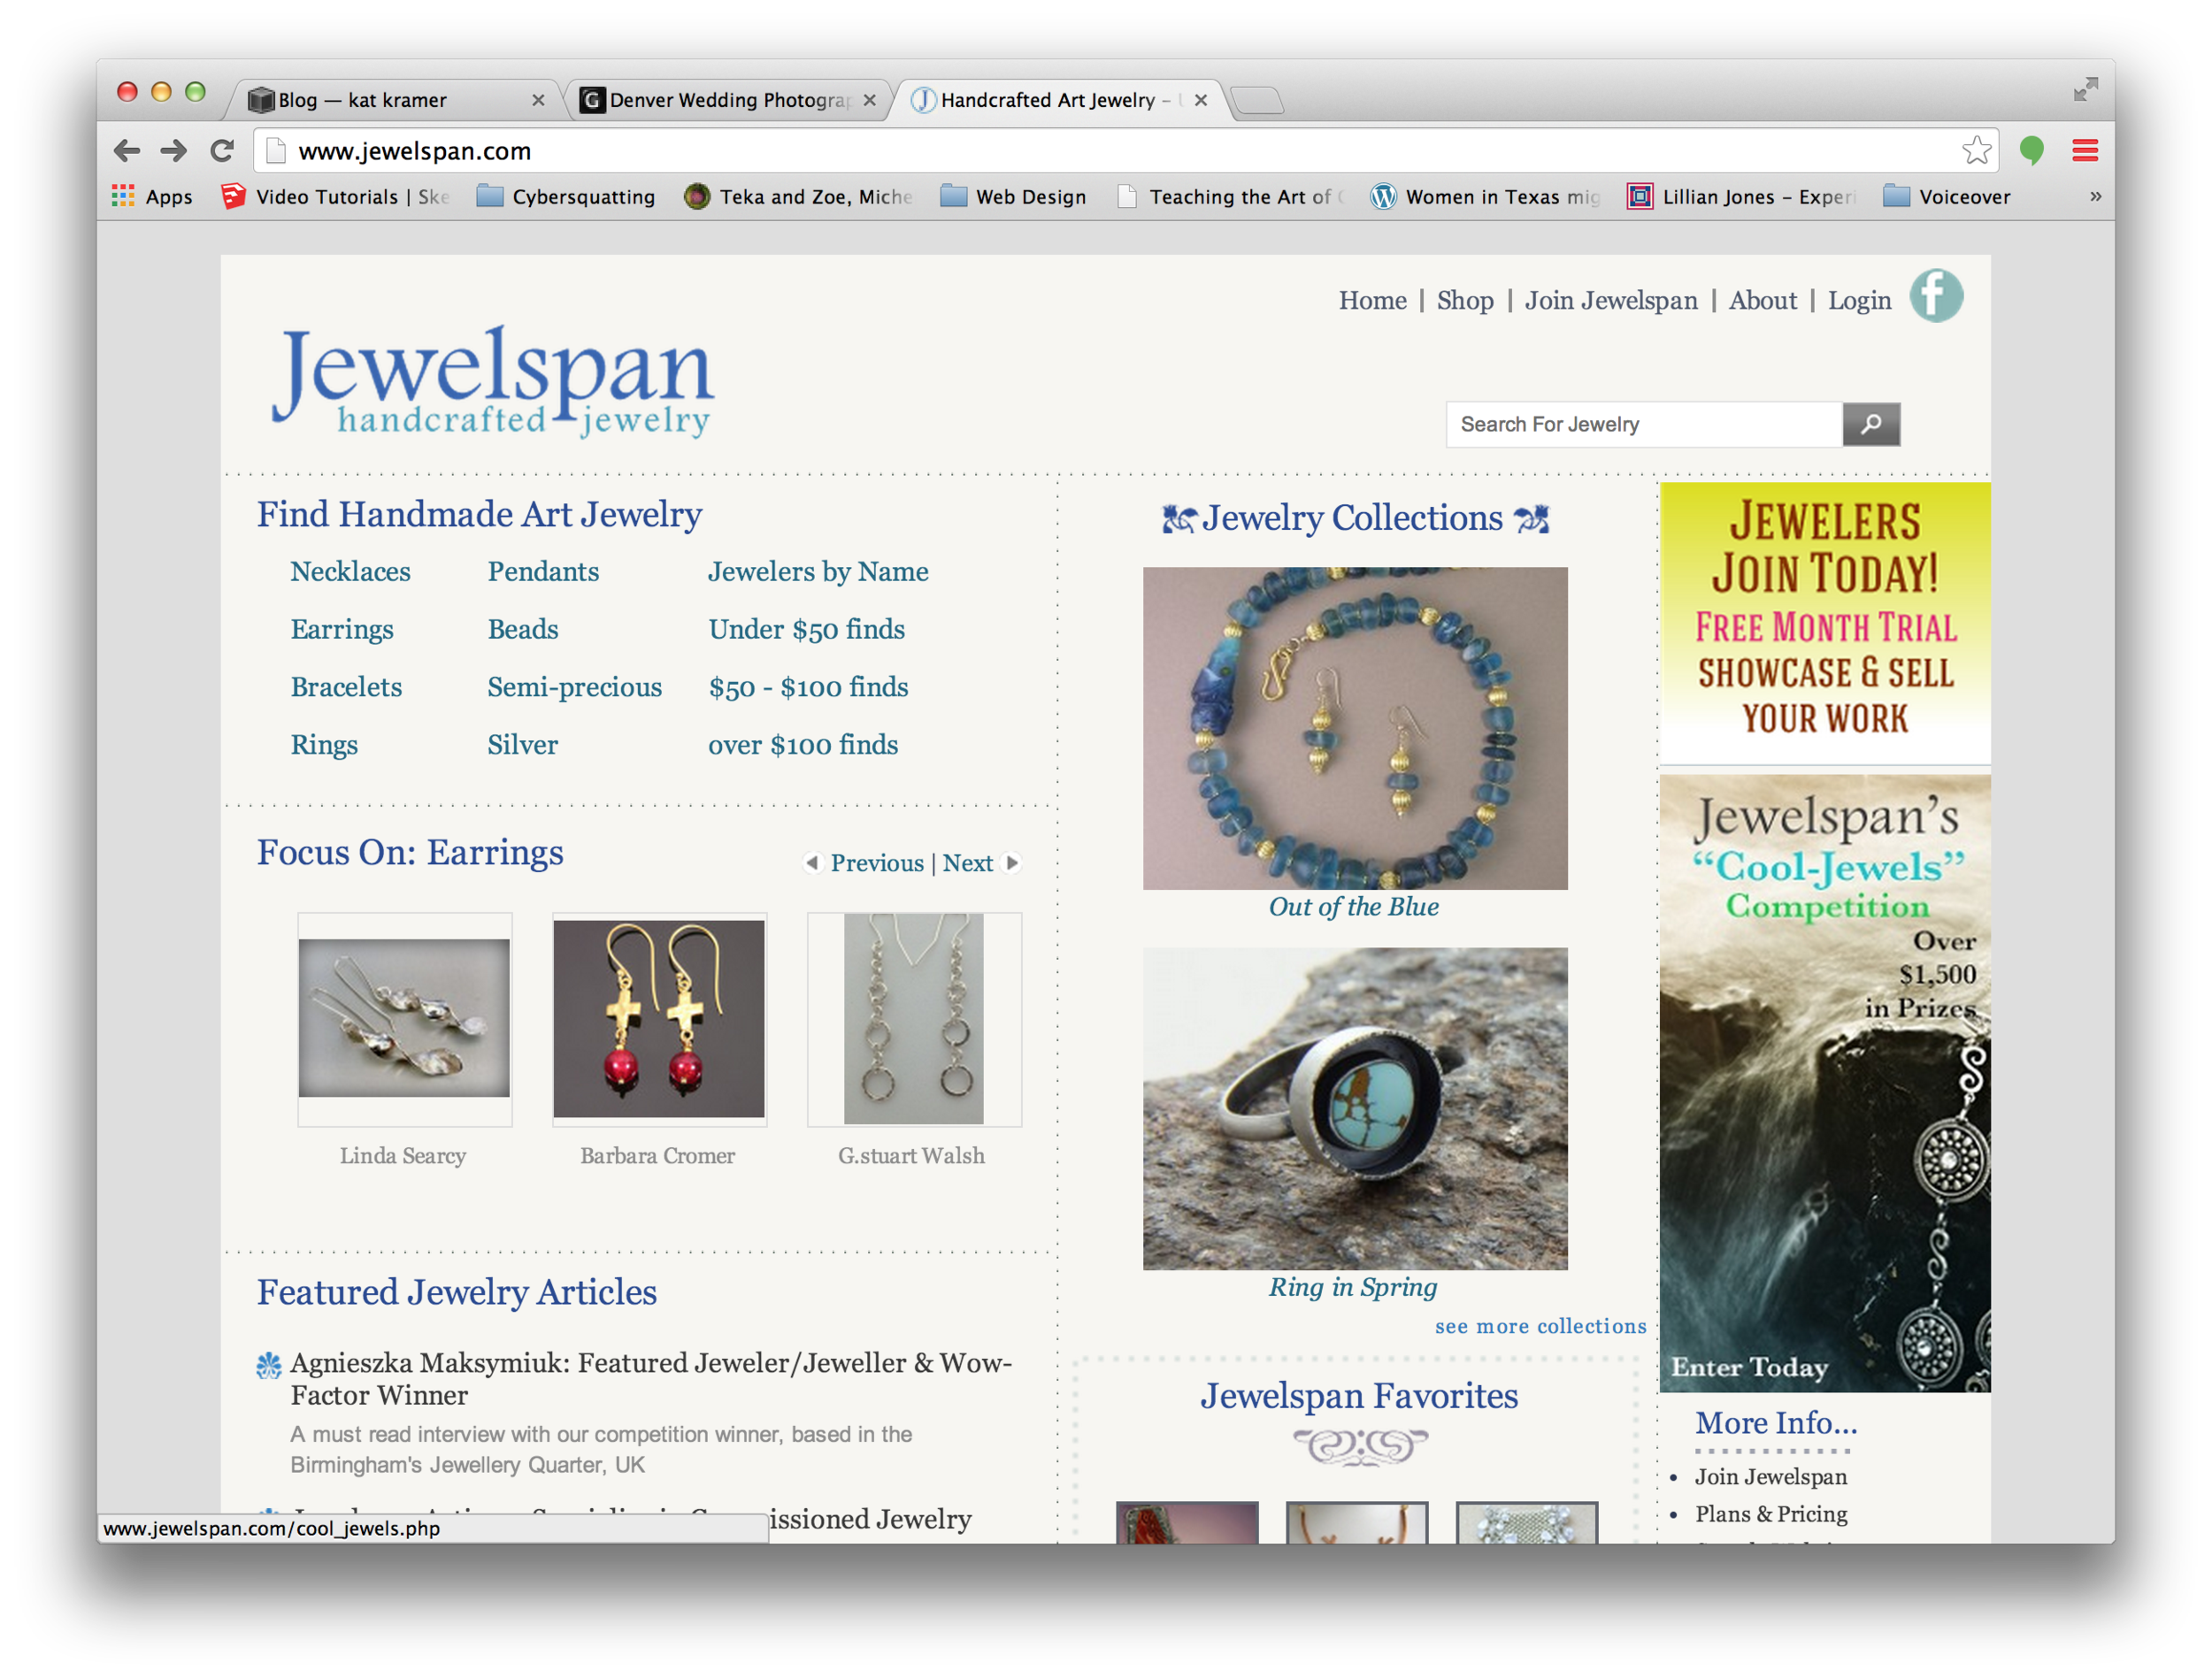Viewport: 2212px width, 1678px height.
Task: Go to Home in site navigation
Action: 1372,300
